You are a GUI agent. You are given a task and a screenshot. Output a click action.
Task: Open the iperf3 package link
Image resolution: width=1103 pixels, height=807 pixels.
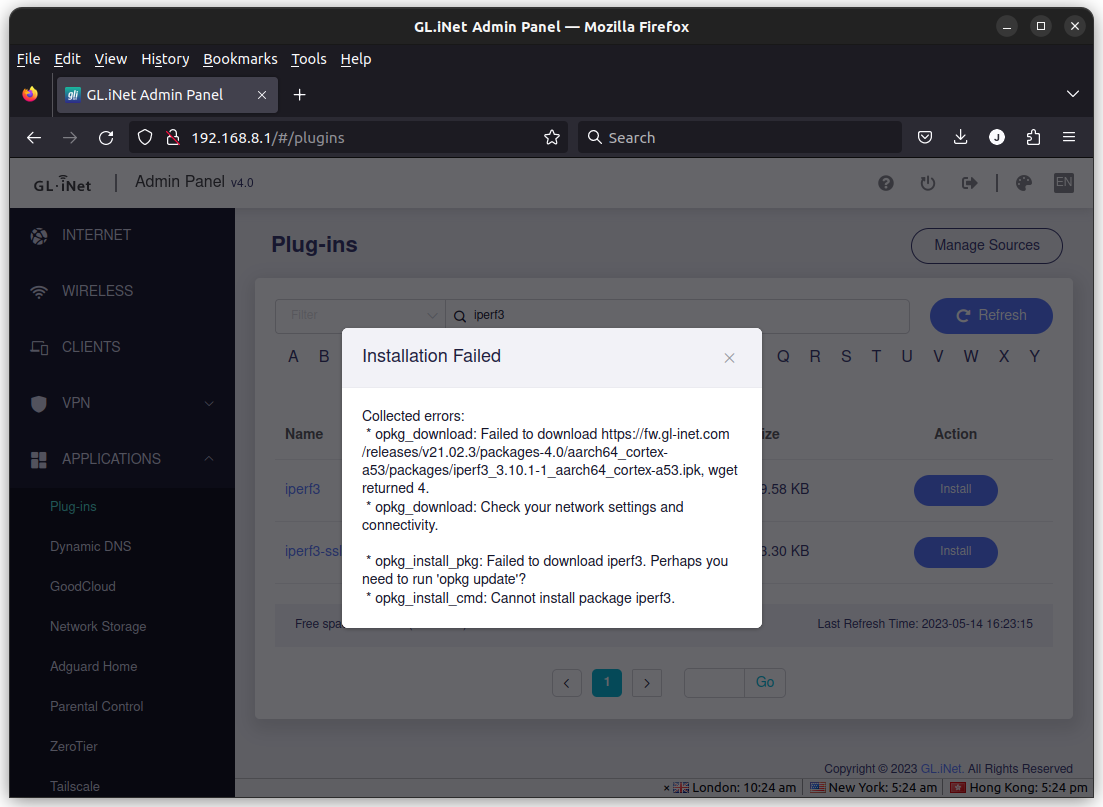click(x=302, y=489)
